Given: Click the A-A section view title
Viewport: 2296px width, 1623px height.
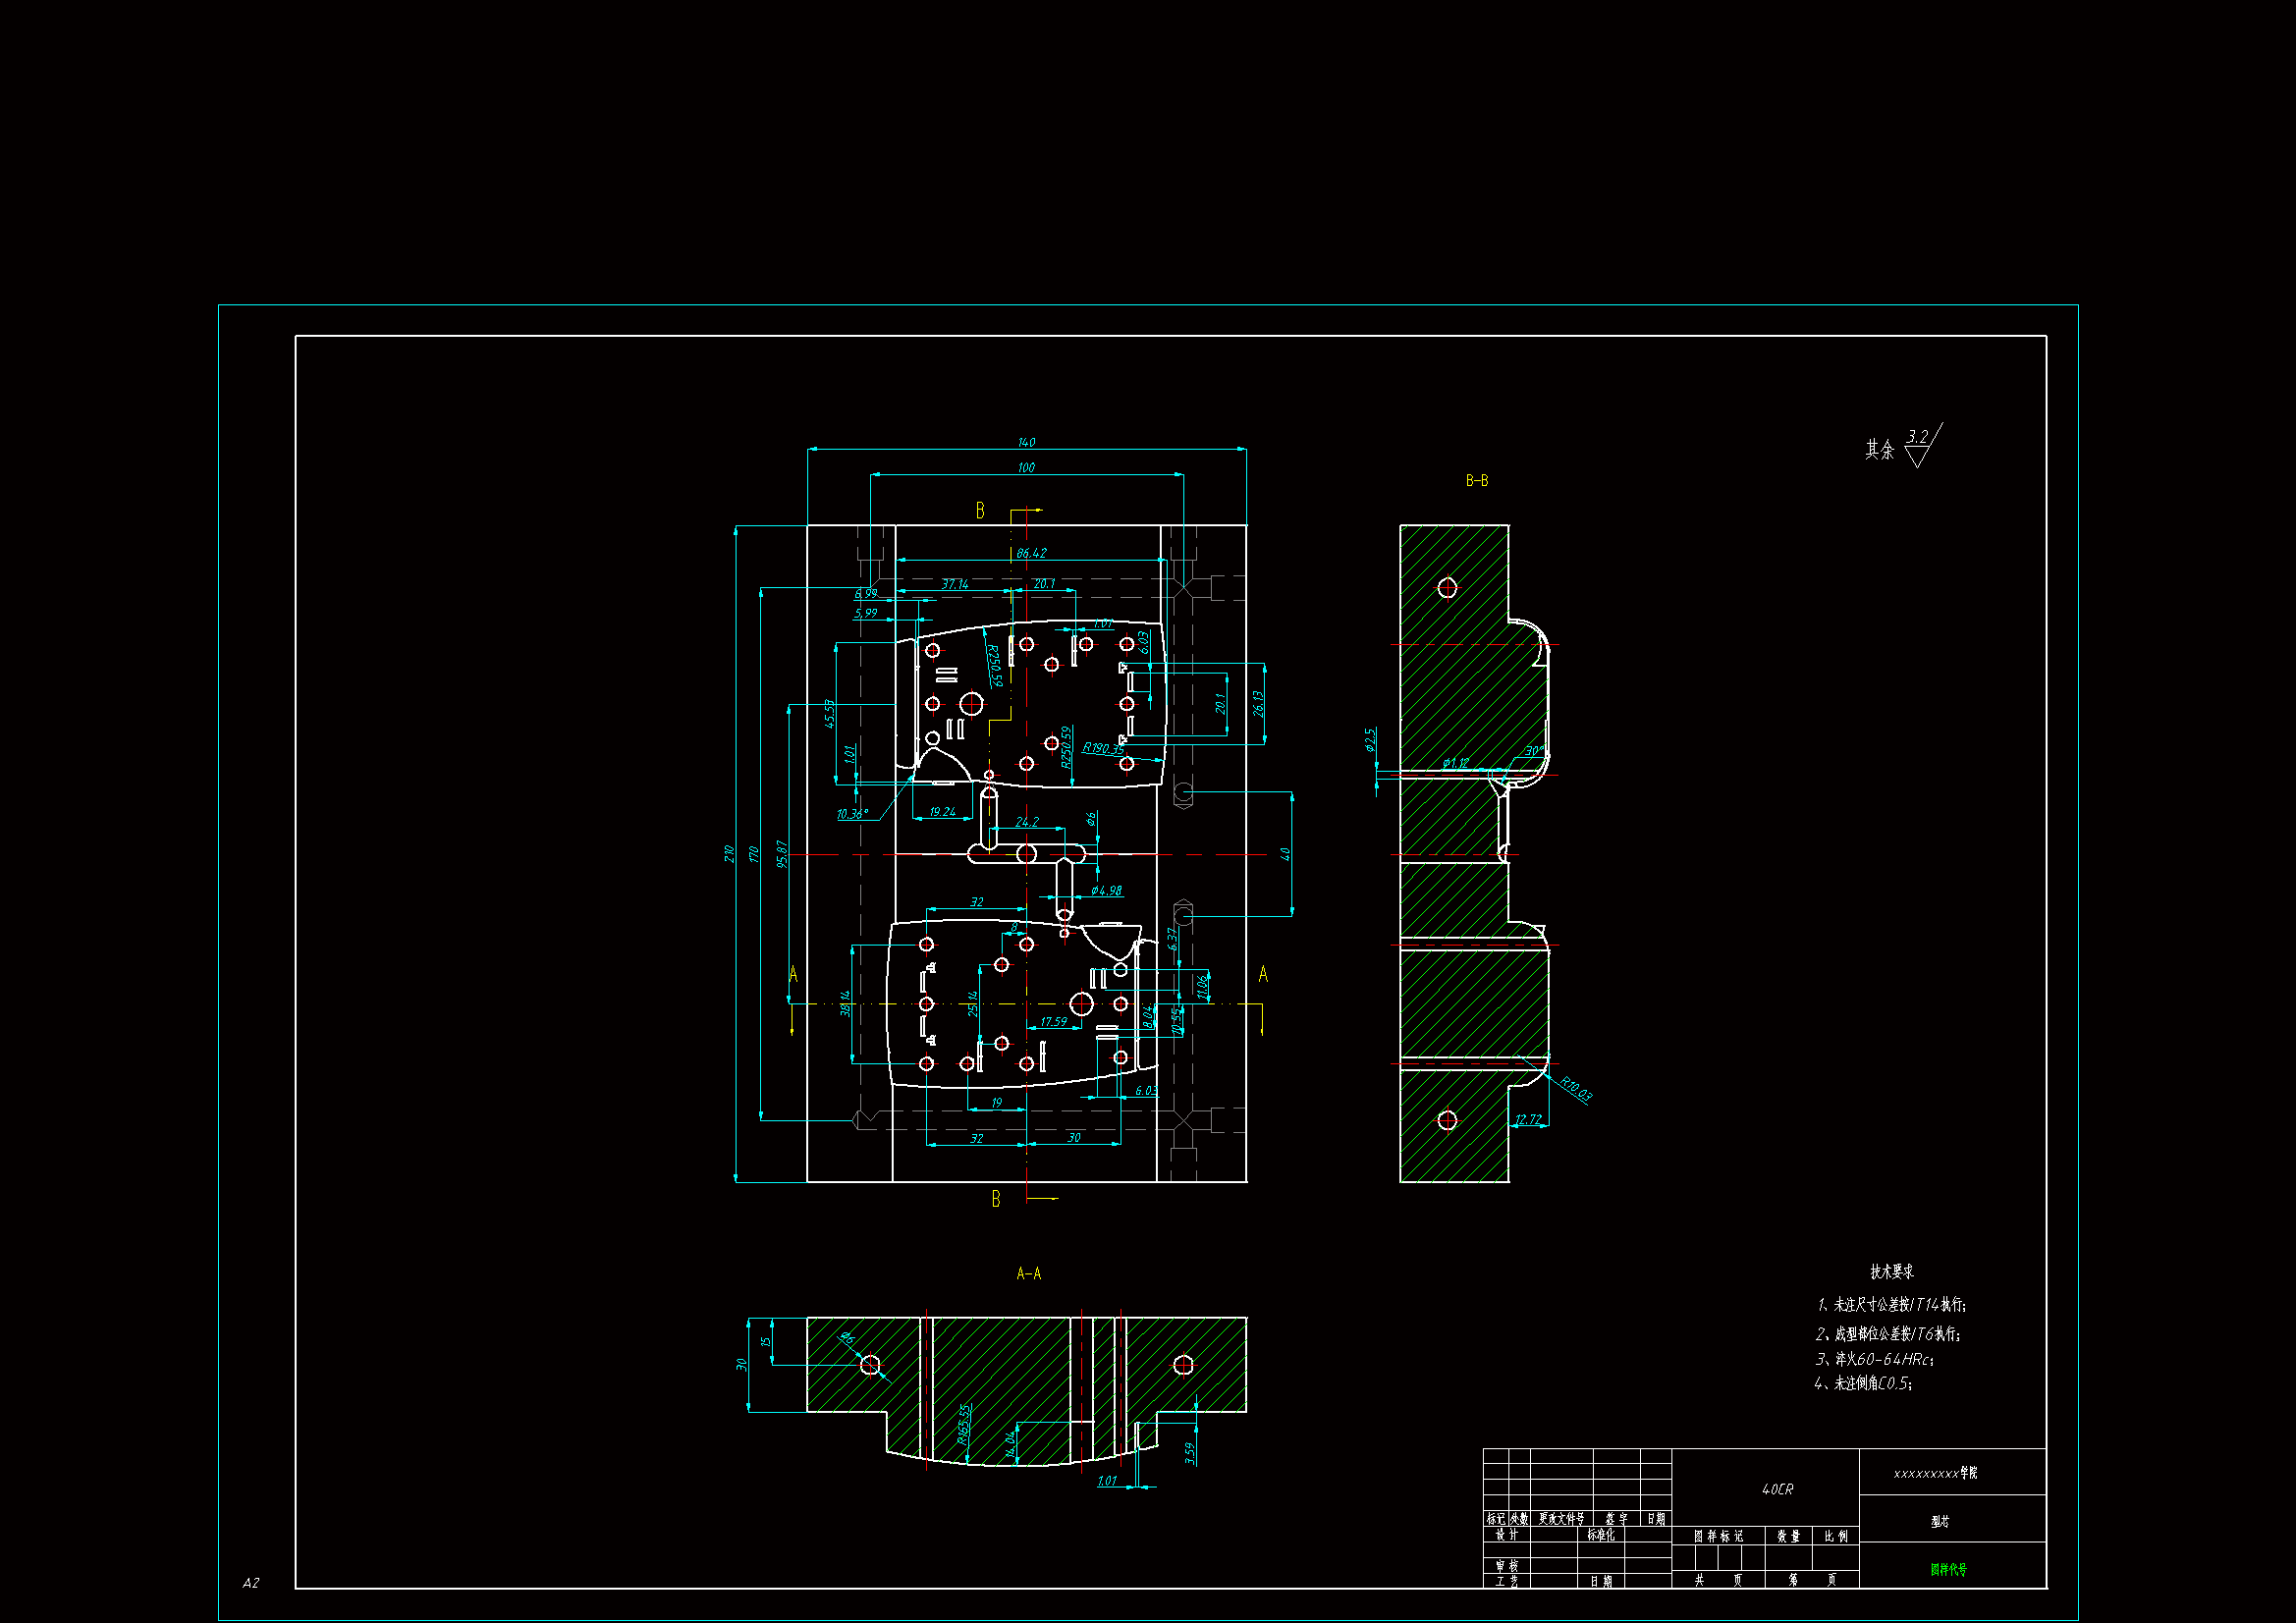Looking at the screenshot, I should (x=1028, y=1273).
